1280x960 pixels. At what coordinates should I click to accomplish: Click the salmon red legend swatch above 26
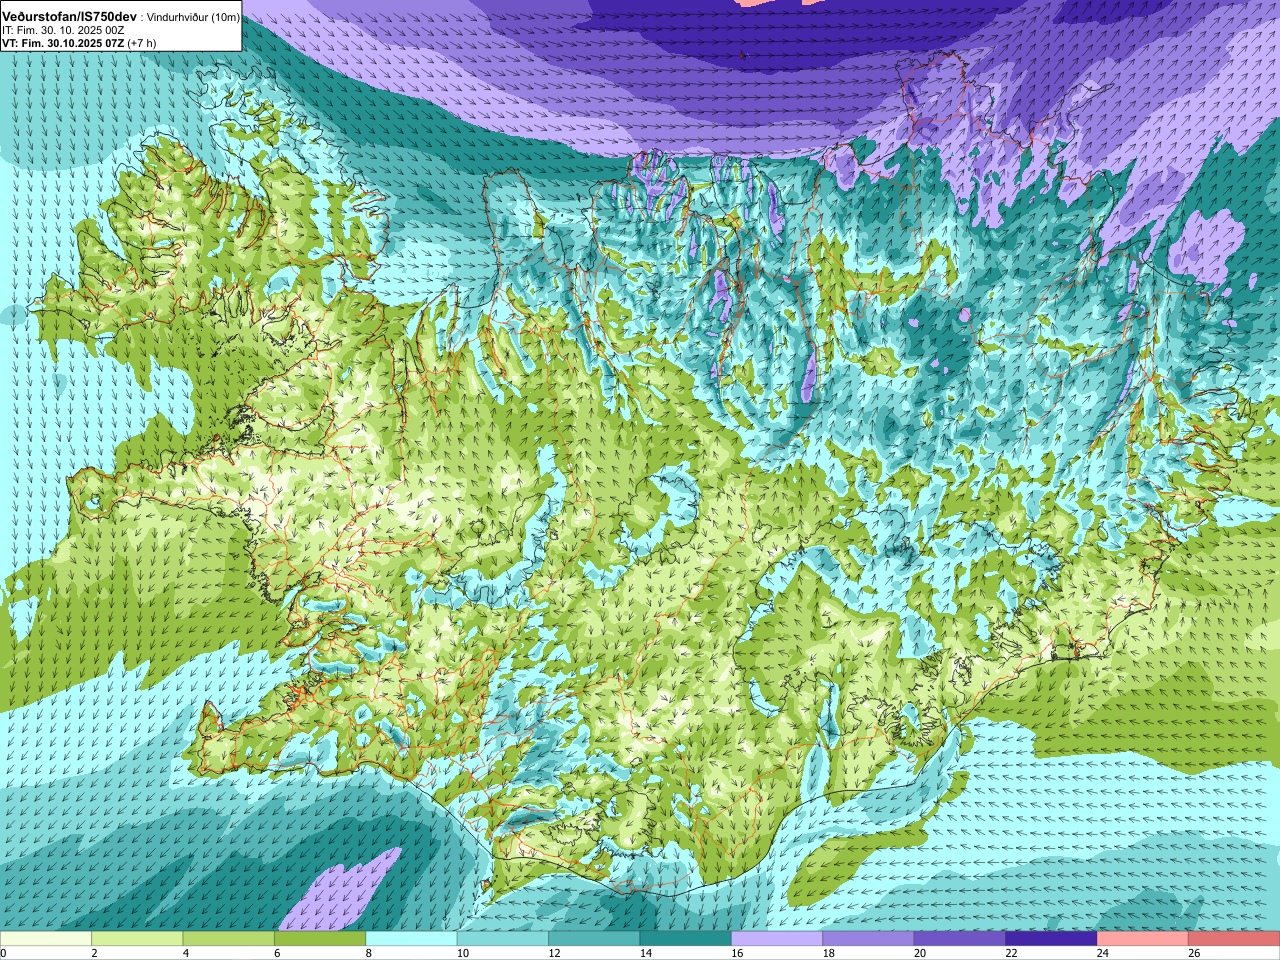[1234, 939]
